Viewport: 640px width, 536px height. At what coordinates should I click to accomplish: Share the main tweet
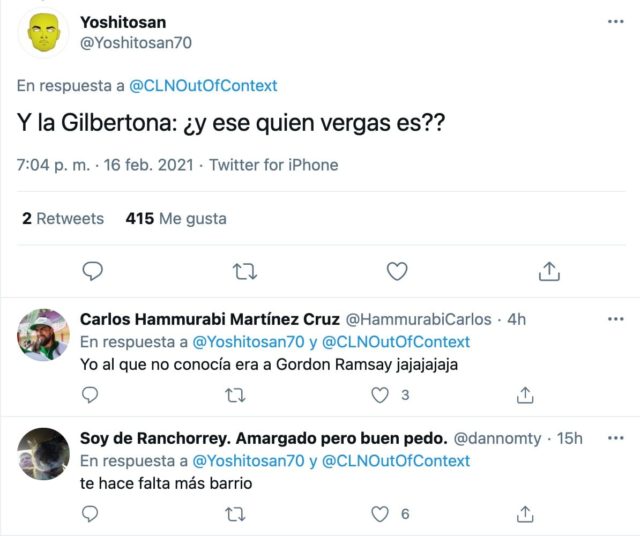548,270
